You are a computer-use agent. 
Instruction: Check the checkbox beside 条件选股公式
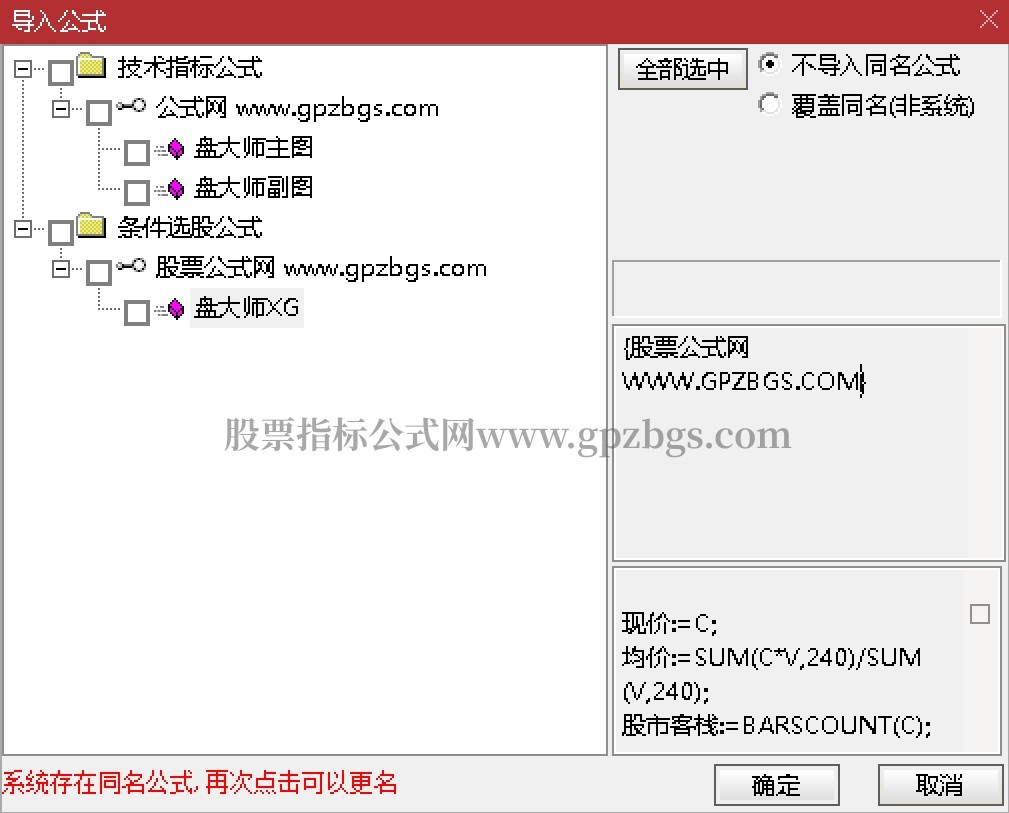pyautogui.click(x=61, y=228)
